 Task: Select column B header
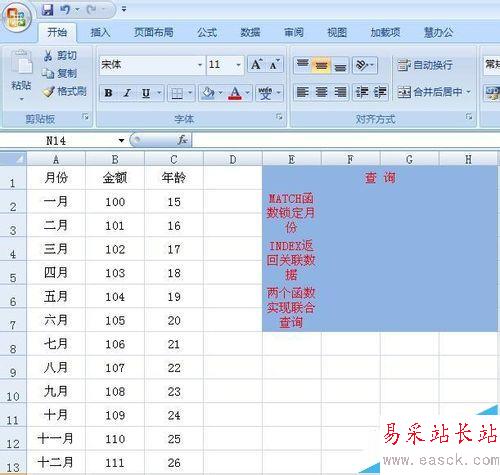[x=115, y=159]
